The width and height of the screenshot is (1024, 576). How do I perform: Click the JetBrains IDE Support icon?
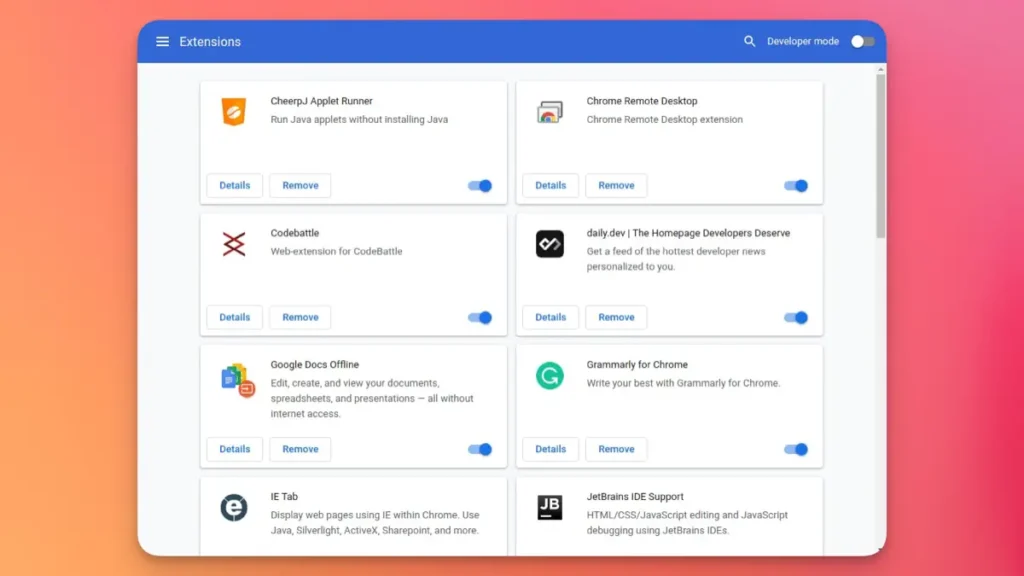point(549,508)
